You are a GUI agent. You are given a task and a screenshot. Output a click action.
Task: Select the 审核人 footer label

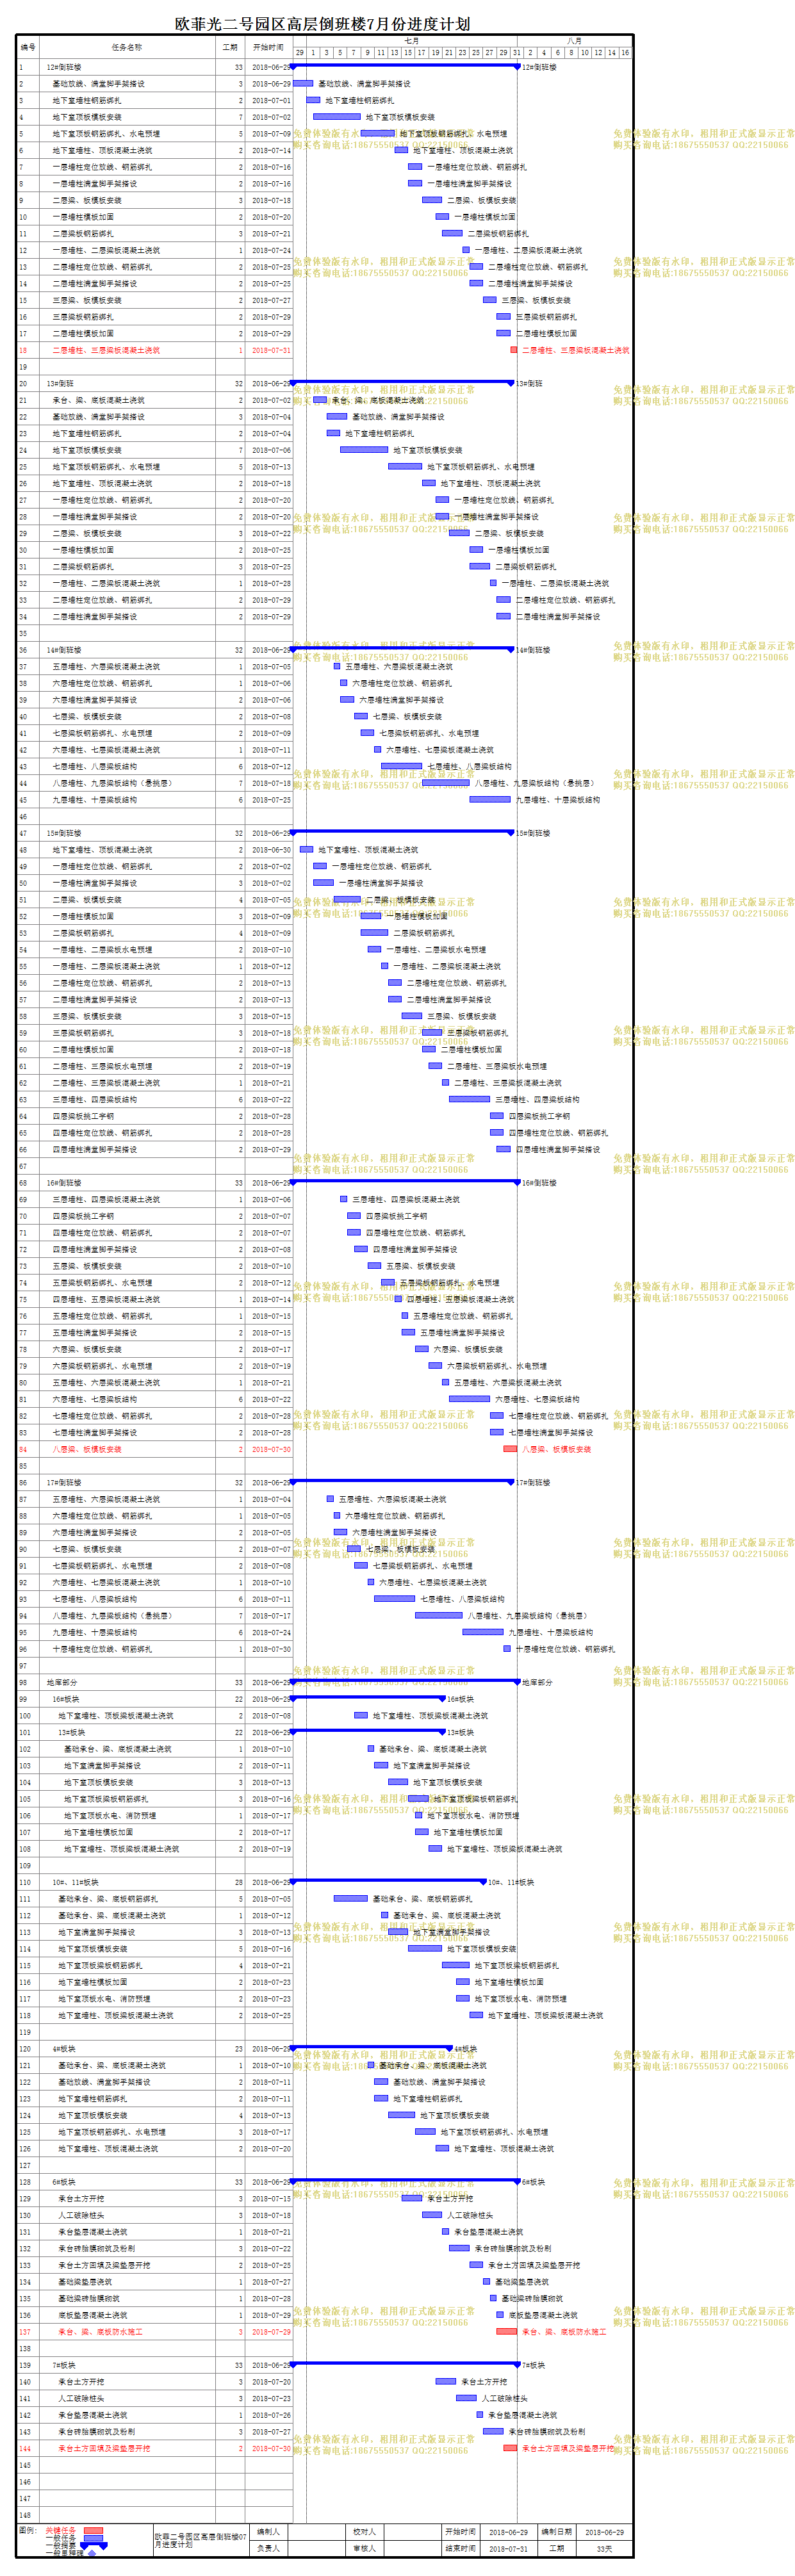point(364,2548)
